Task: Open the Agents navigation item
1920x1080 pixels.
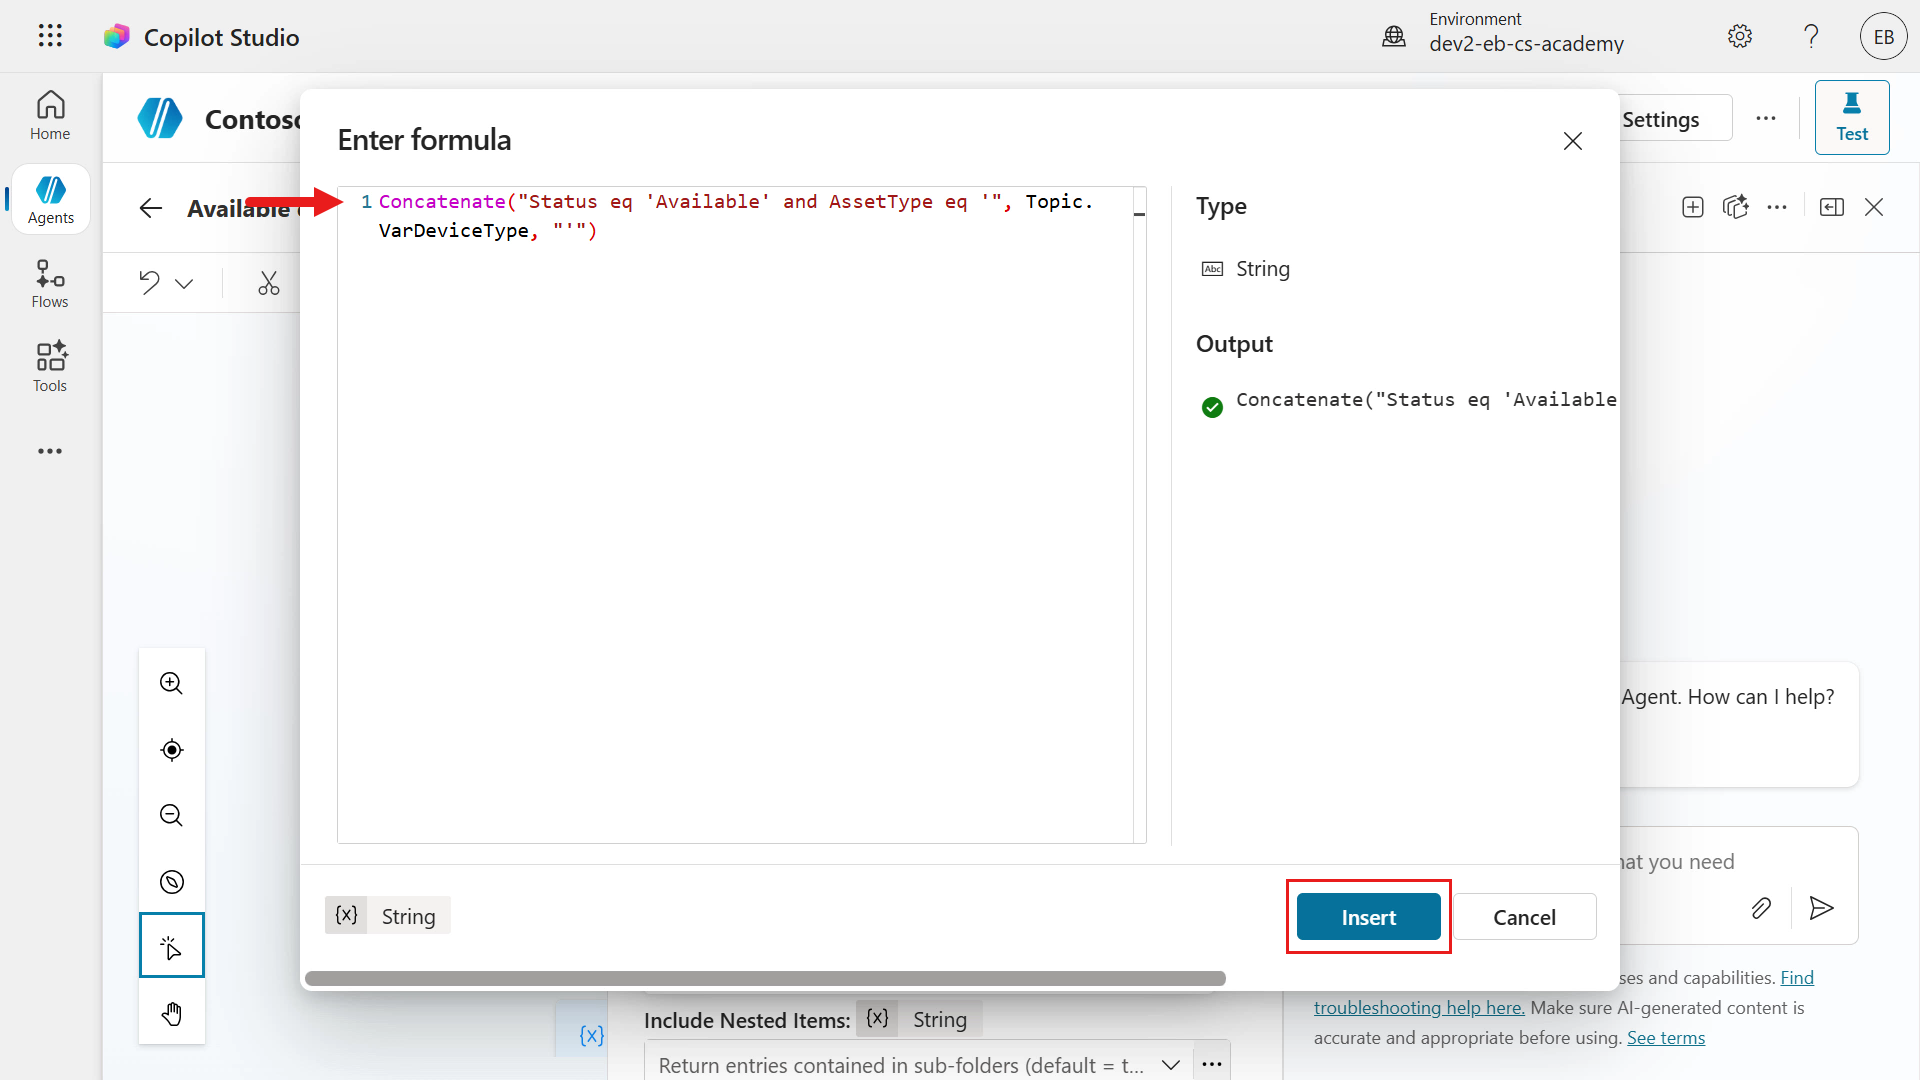Action: [50, 200]
